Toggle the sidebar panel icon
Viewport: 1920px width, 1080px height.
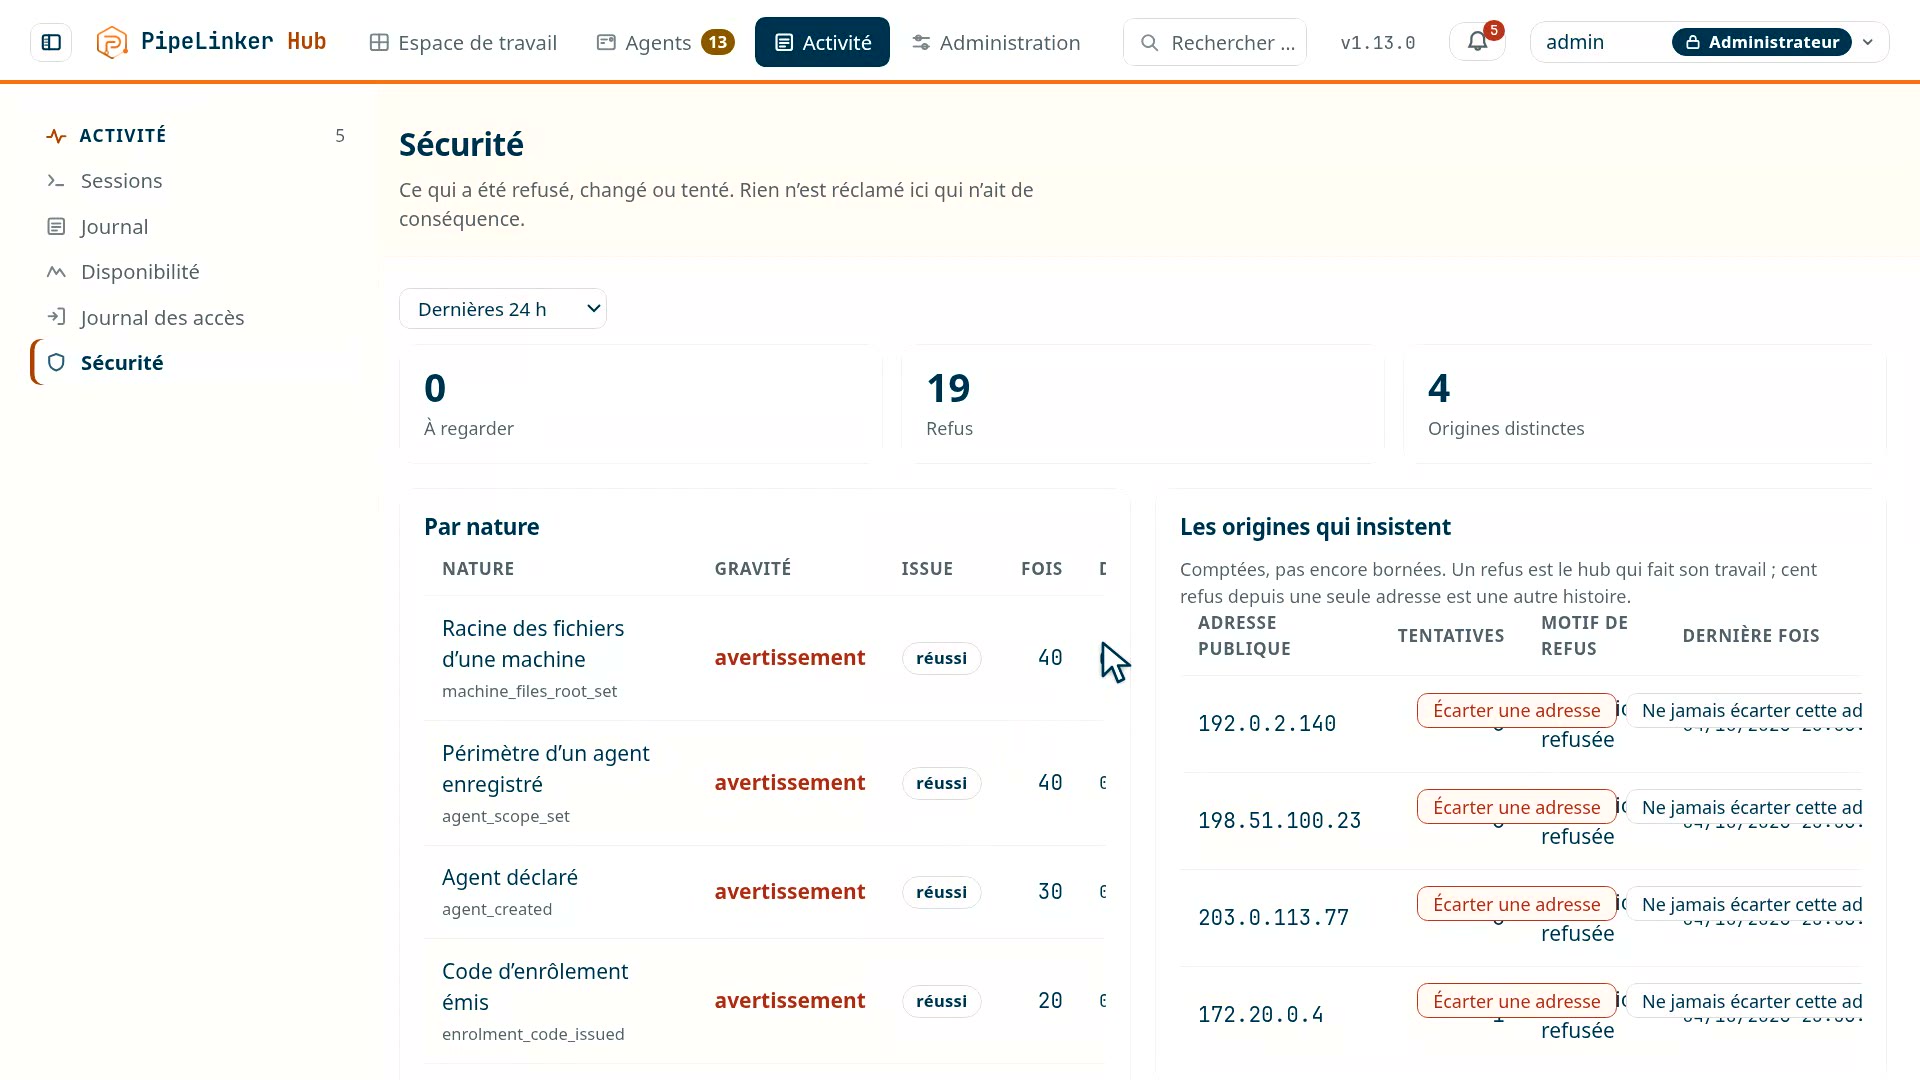coord(51,42)
